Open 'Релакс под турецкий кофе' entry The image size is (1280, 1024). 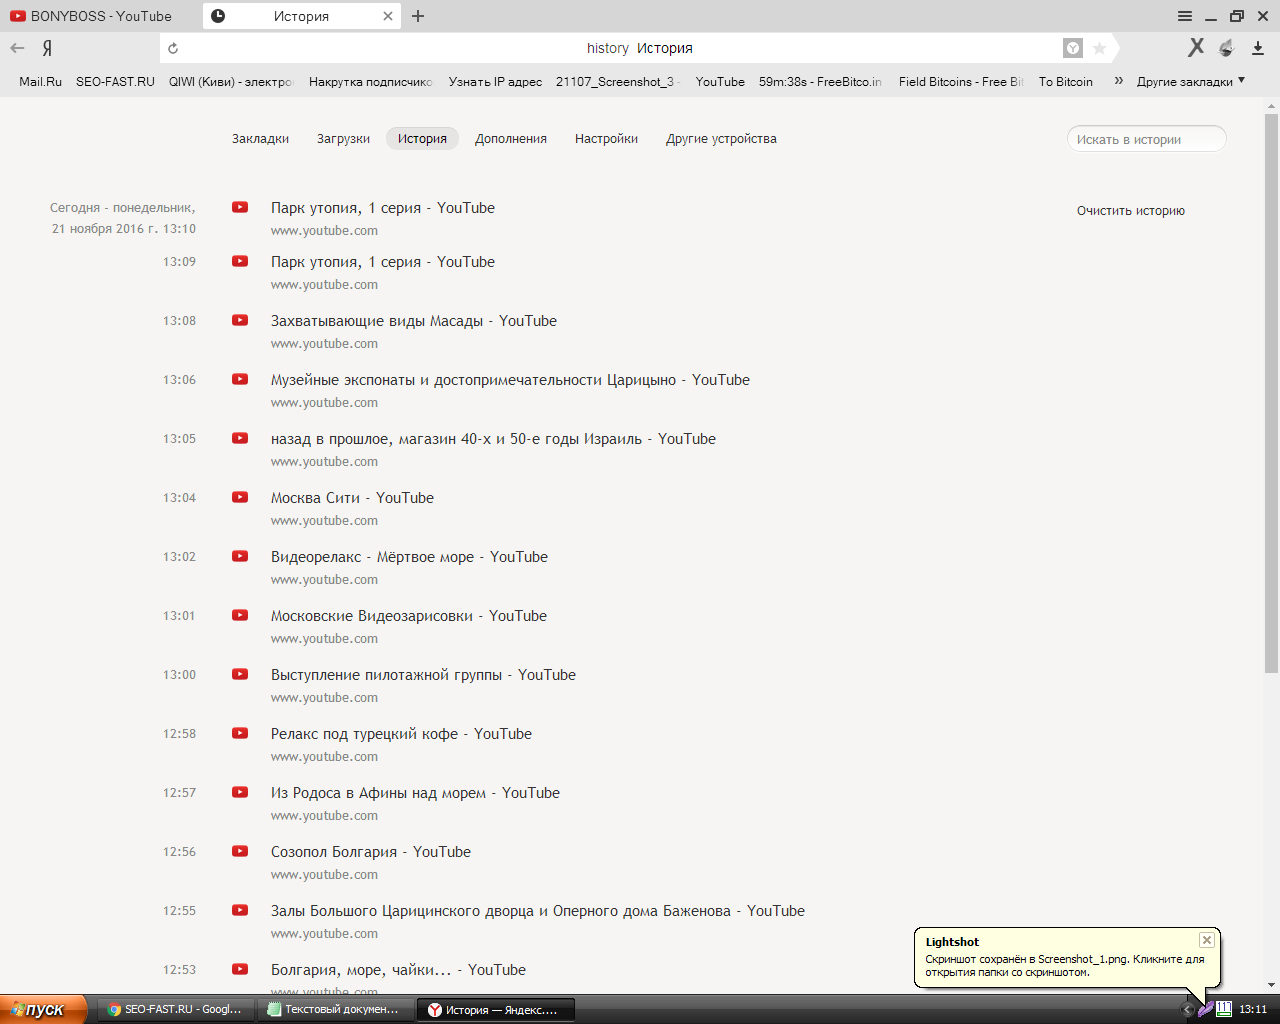401,734
